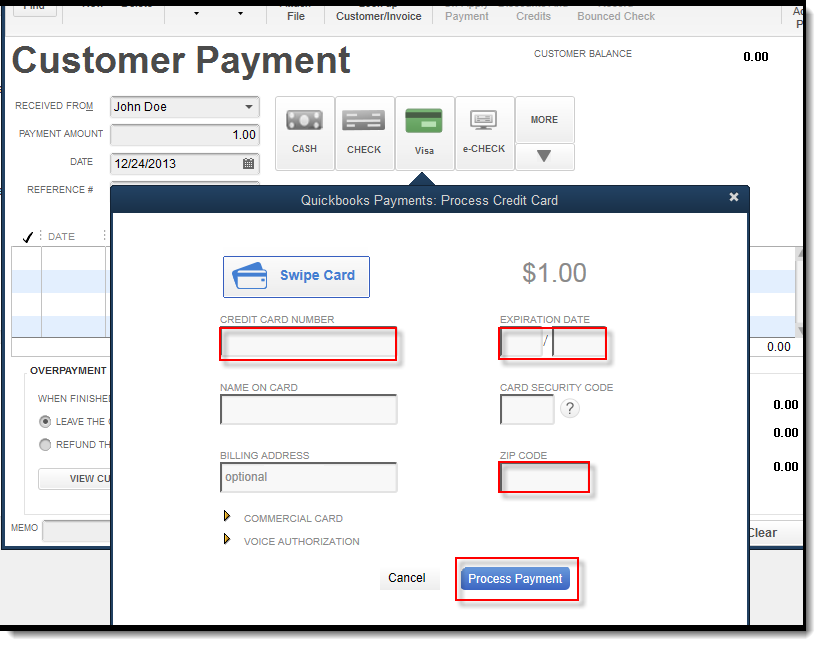Open the Received From dropdown

point(249,107)
